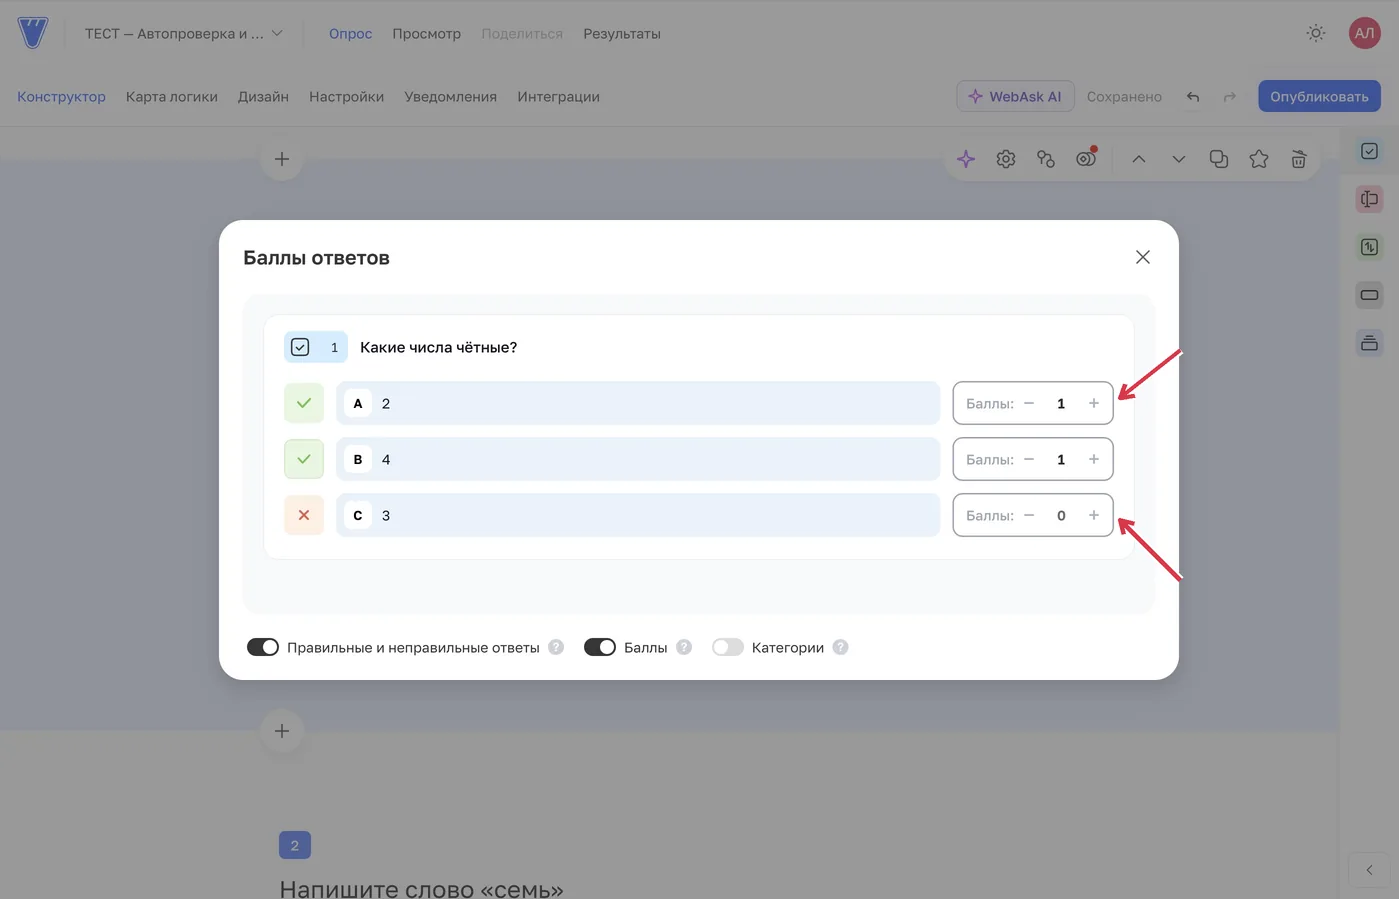Toggle Правильные и неправильные ответы switch
The width and height of the screenshot is (1399, 899).
263,647
